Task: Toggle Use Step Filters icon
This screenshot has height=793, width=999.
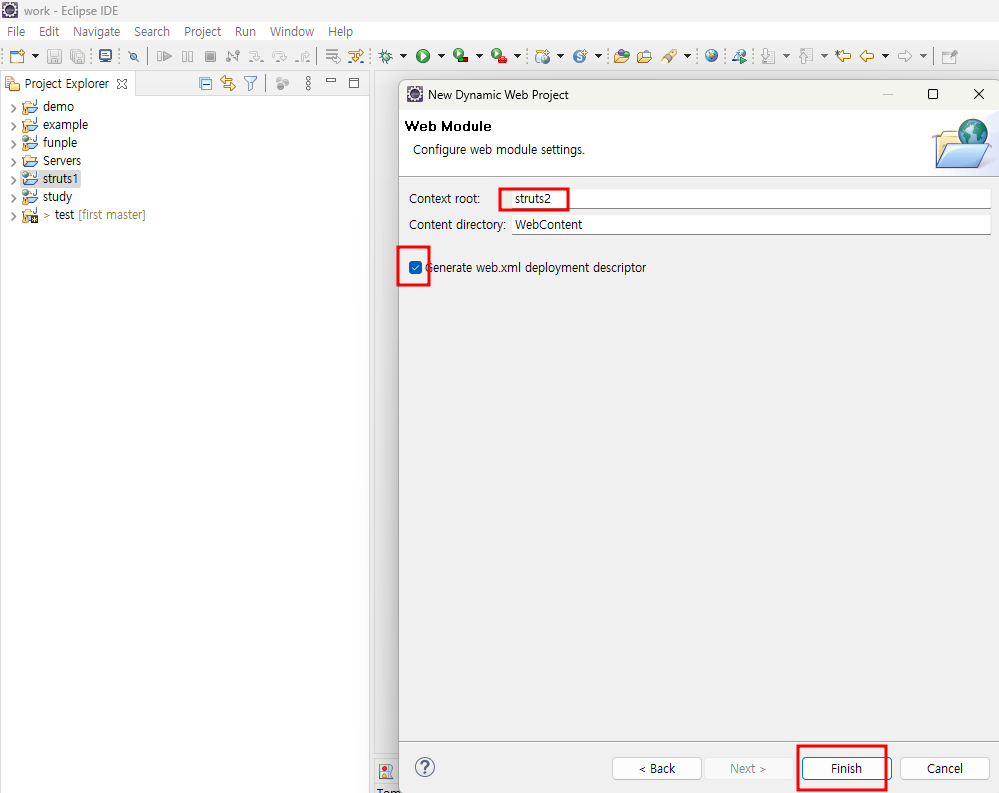Action: [x=356, y=56]
